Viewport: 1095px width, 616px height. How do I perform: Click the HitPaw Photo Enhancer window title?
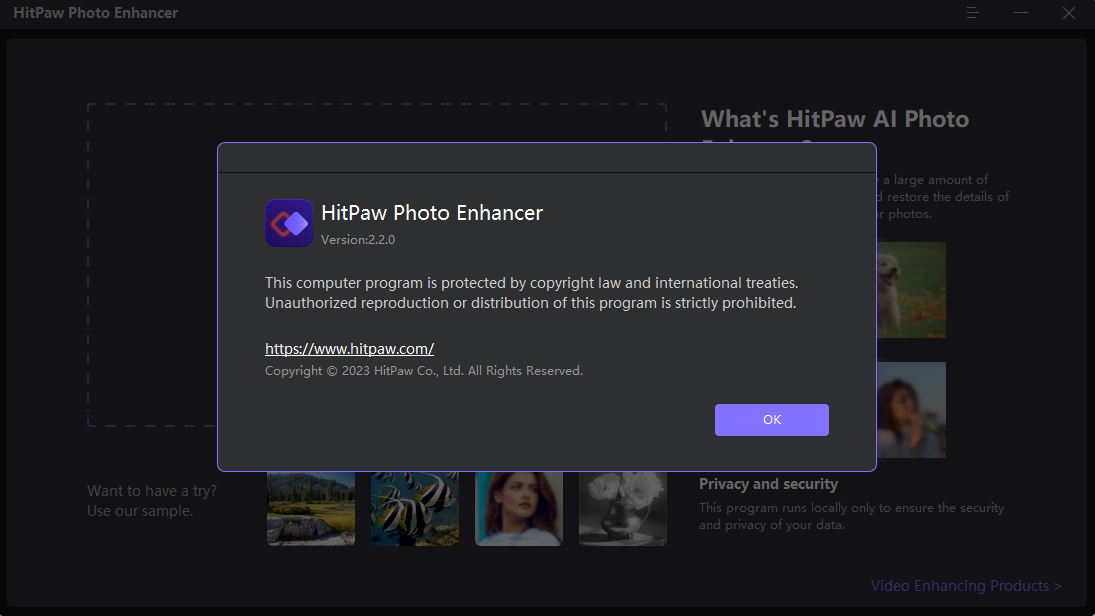[x=96, y=13]
